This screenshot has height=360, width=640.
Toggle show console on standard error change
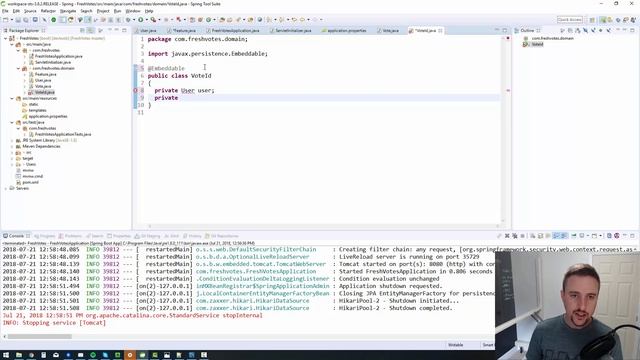(564, 236)
